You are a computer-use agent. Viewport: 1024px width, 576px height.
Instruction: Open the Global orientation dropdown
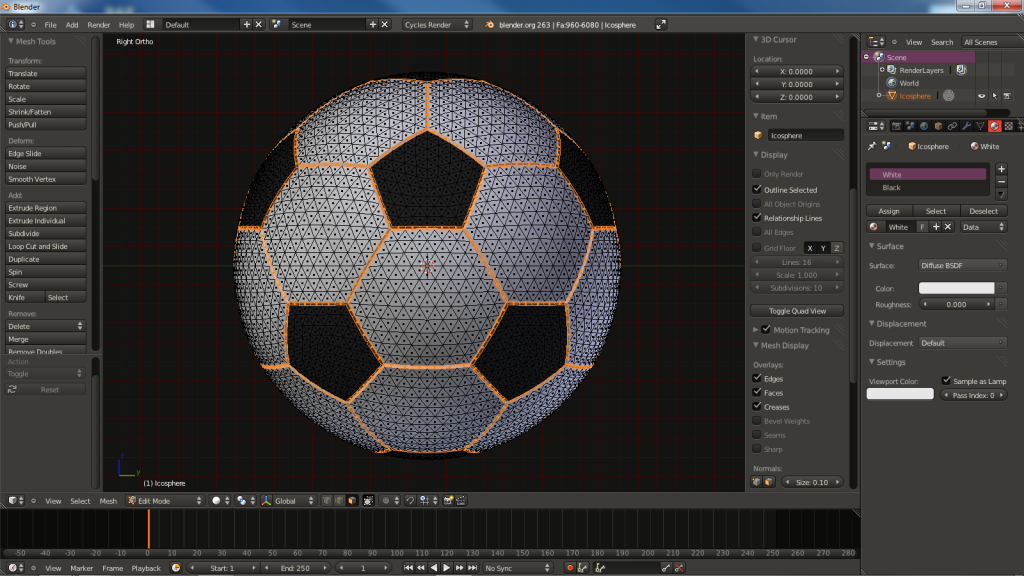[x=288, y=500]
